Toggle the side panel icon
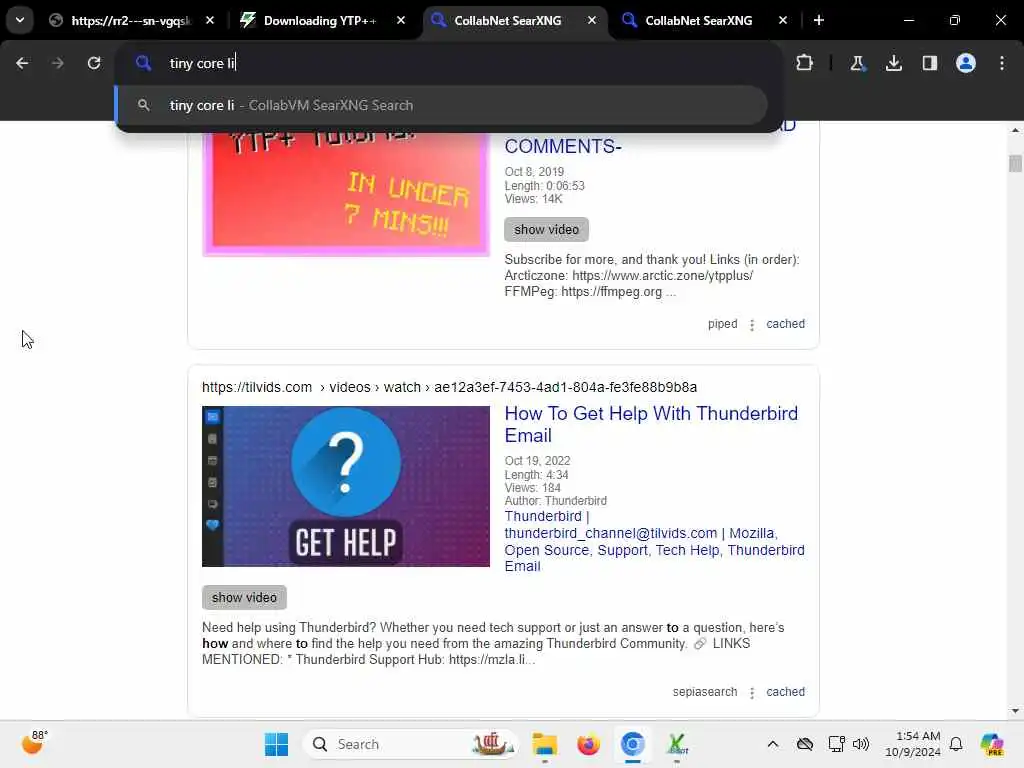The image size is (1024, 768). click(x=929, y=63)
